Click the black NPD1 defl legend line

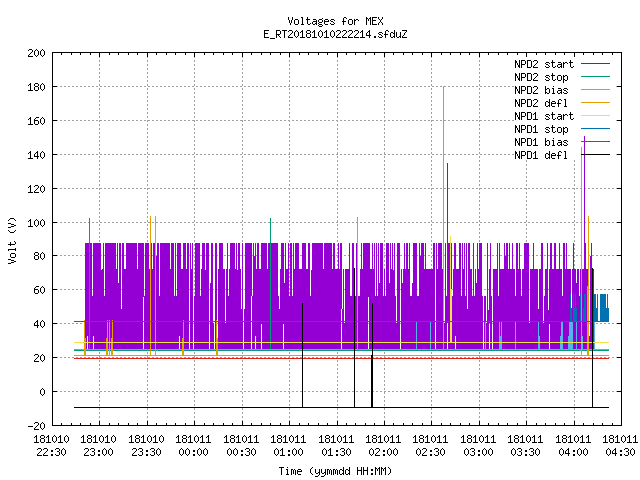[595, 155]
